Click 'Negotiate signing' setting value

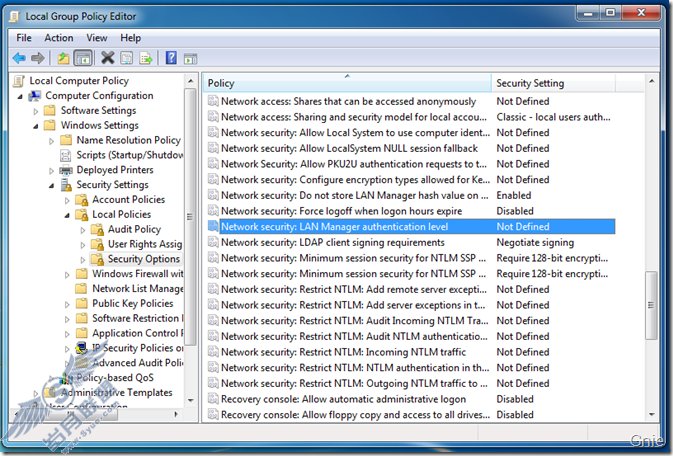click(x=535, y=242)
